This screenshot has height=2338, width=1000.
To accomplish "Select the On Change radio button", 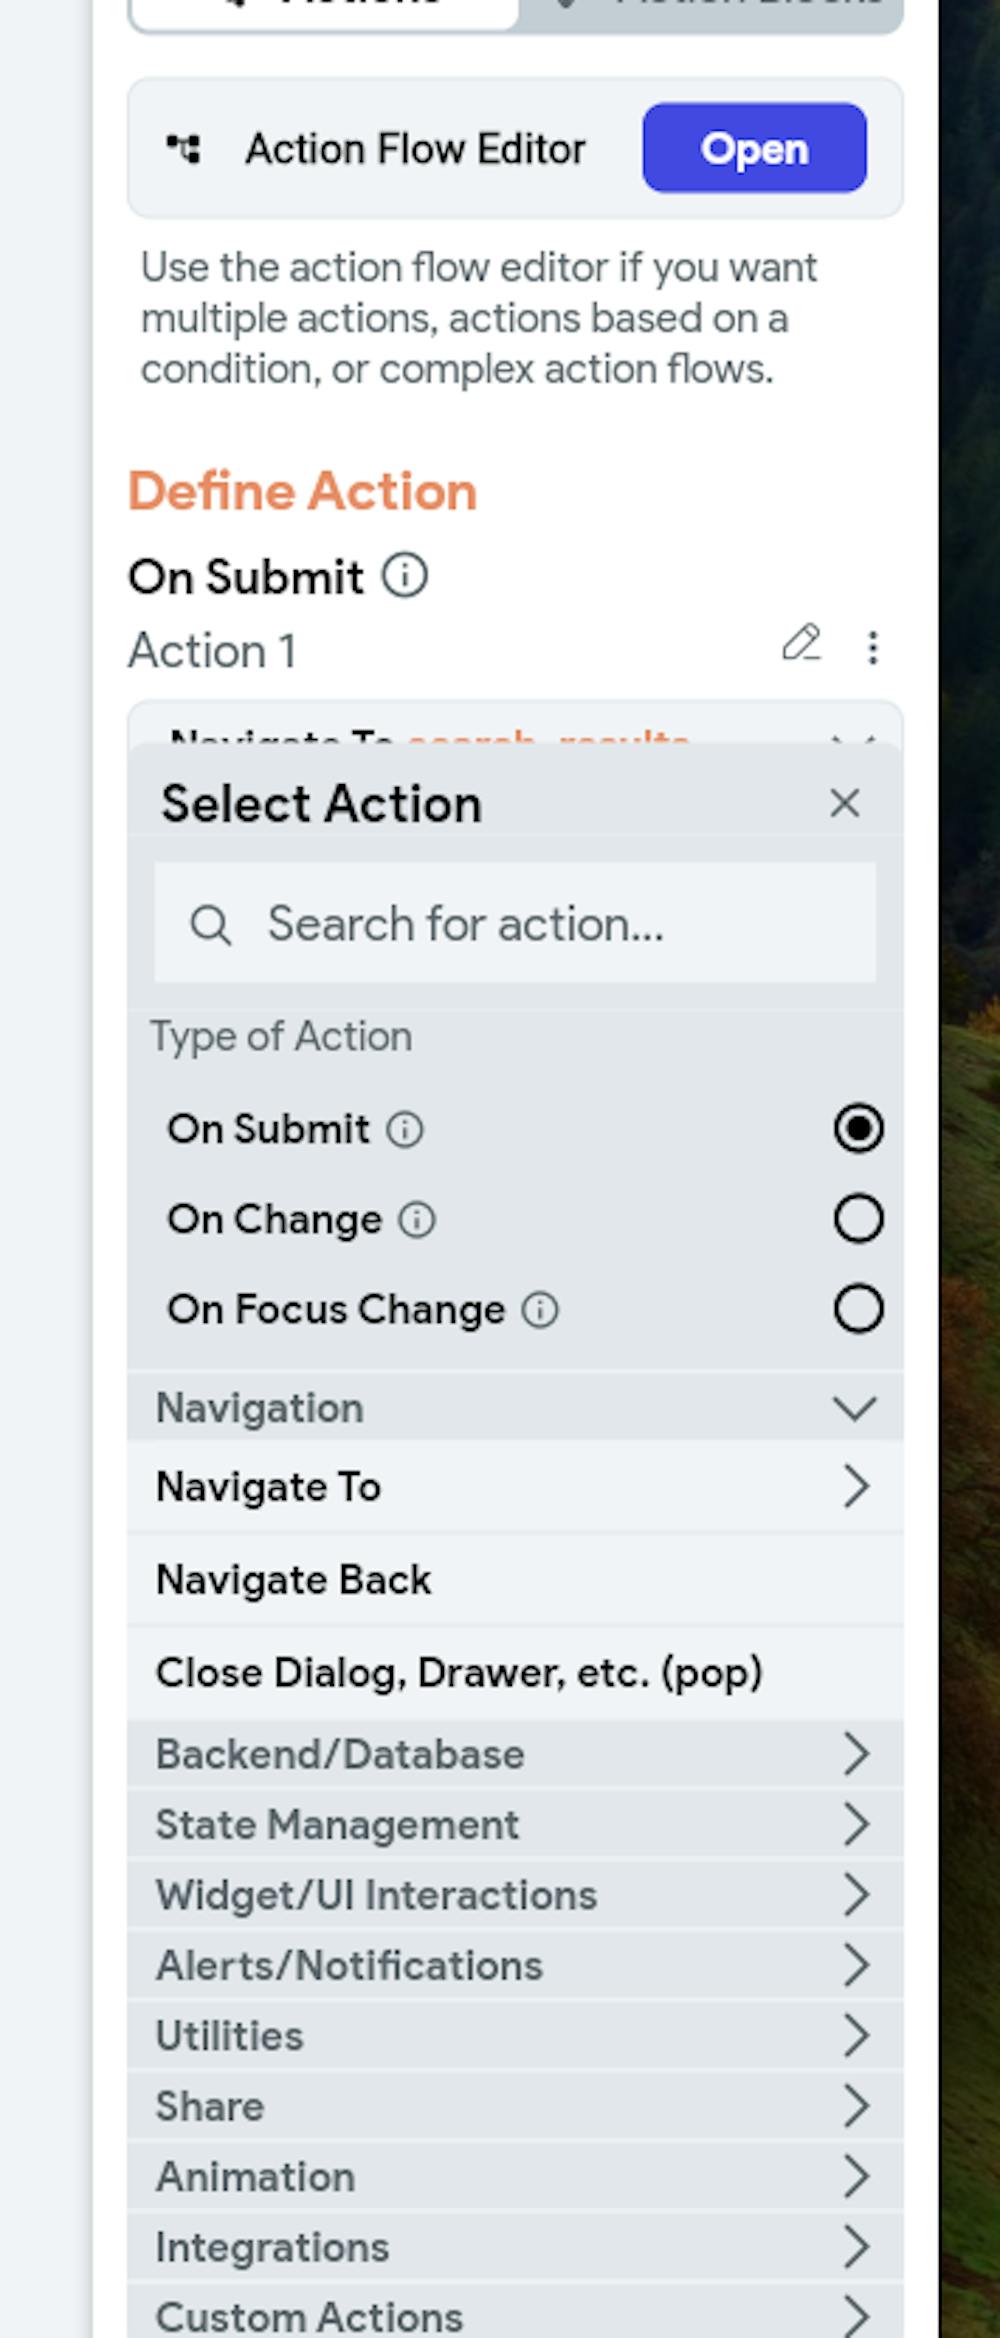I will [x=858, y=1219].
